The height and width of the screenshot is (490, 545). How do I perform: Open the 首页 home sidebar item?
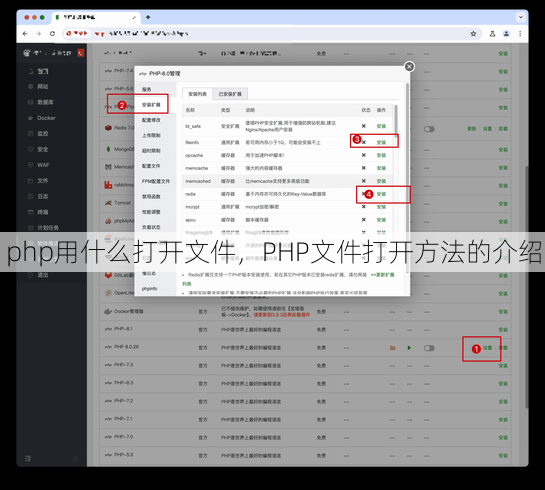coord(42,71)
